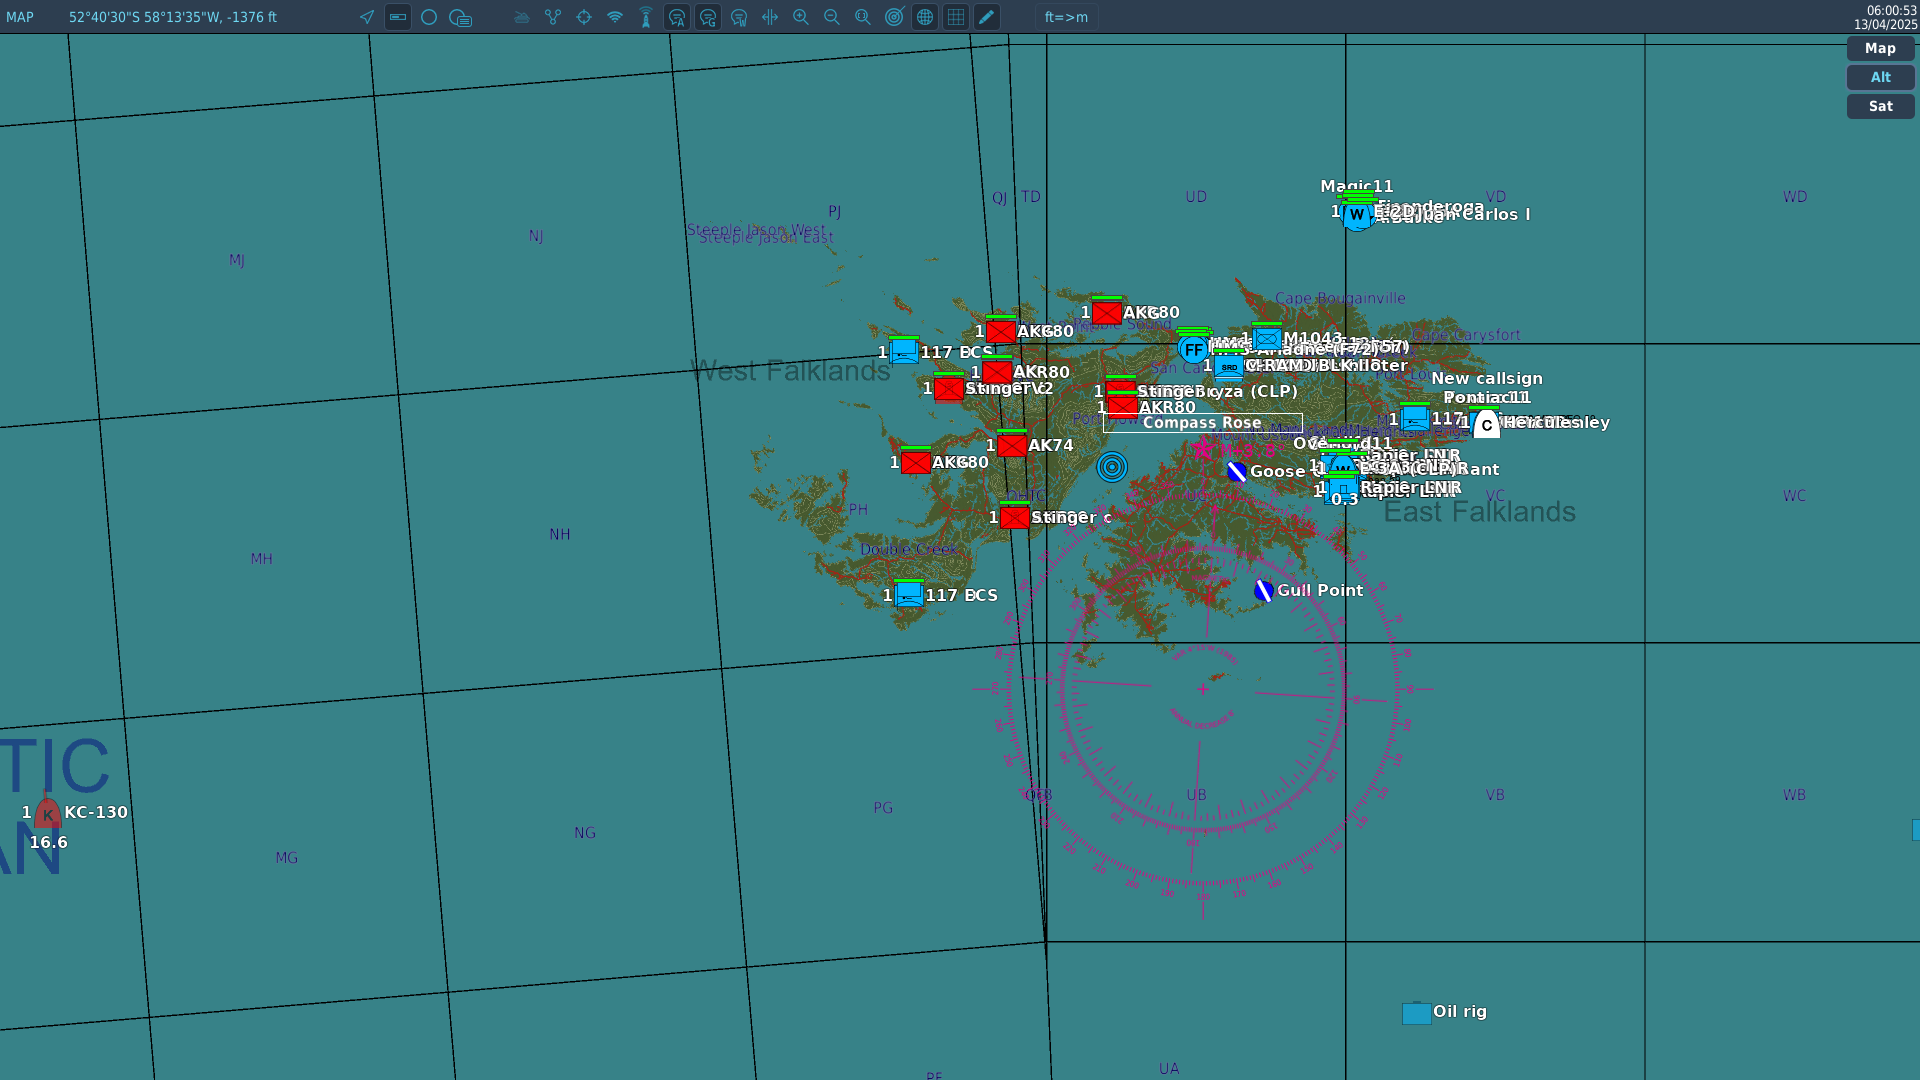Viewport: 1920px width, 1080px height.
Task: Select the Goose Green airfield marker
Action: (x=1237, y=472)
